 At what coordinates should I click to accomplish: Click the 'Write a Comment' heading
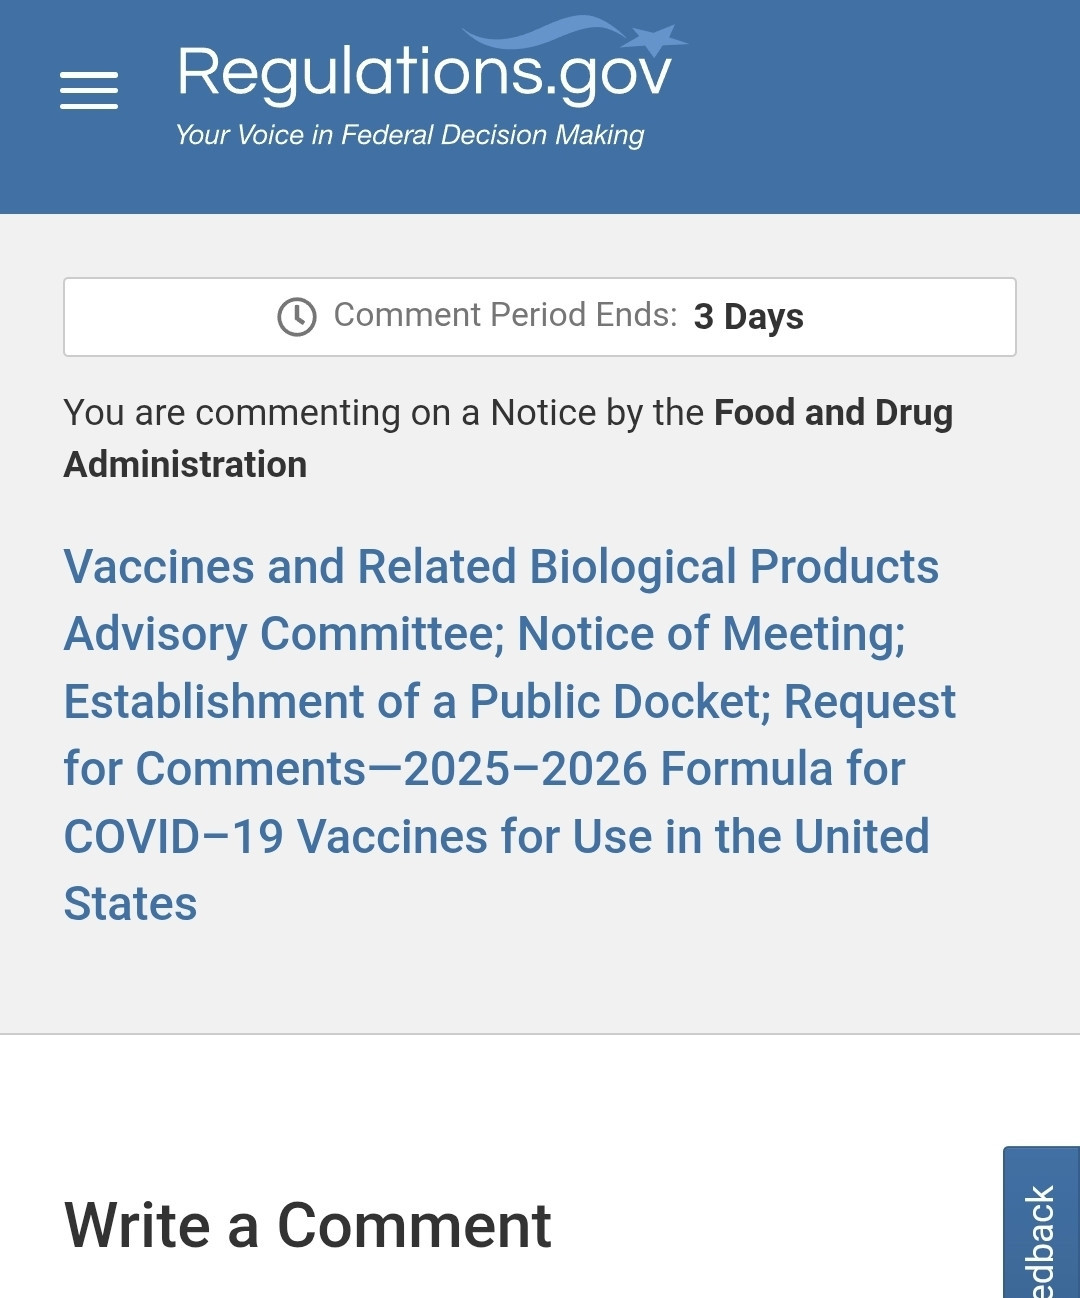pyautogui.click(x=308, y=1225)
